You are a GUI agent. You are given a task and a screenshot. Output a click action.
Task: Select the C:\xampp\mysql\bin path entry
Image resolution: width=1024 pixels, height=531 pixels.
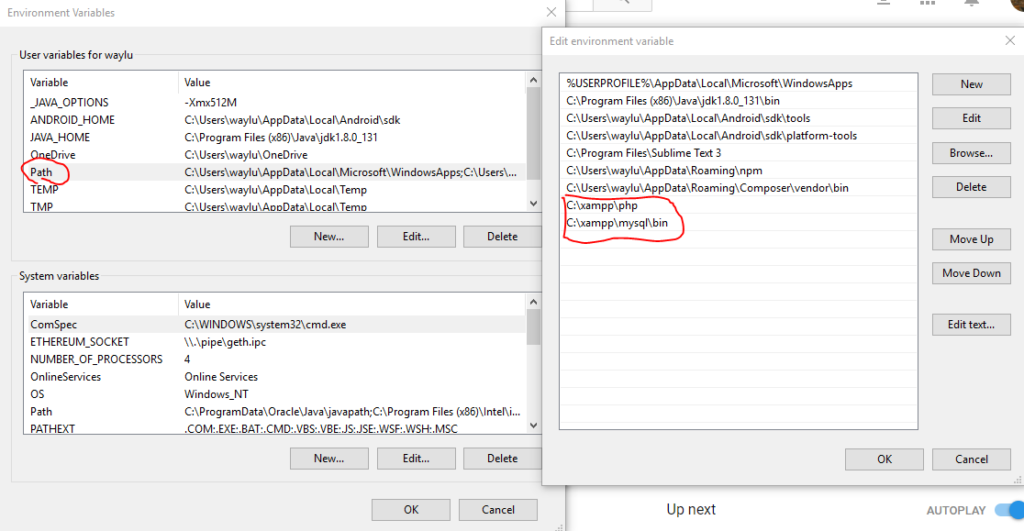(739, 223)
